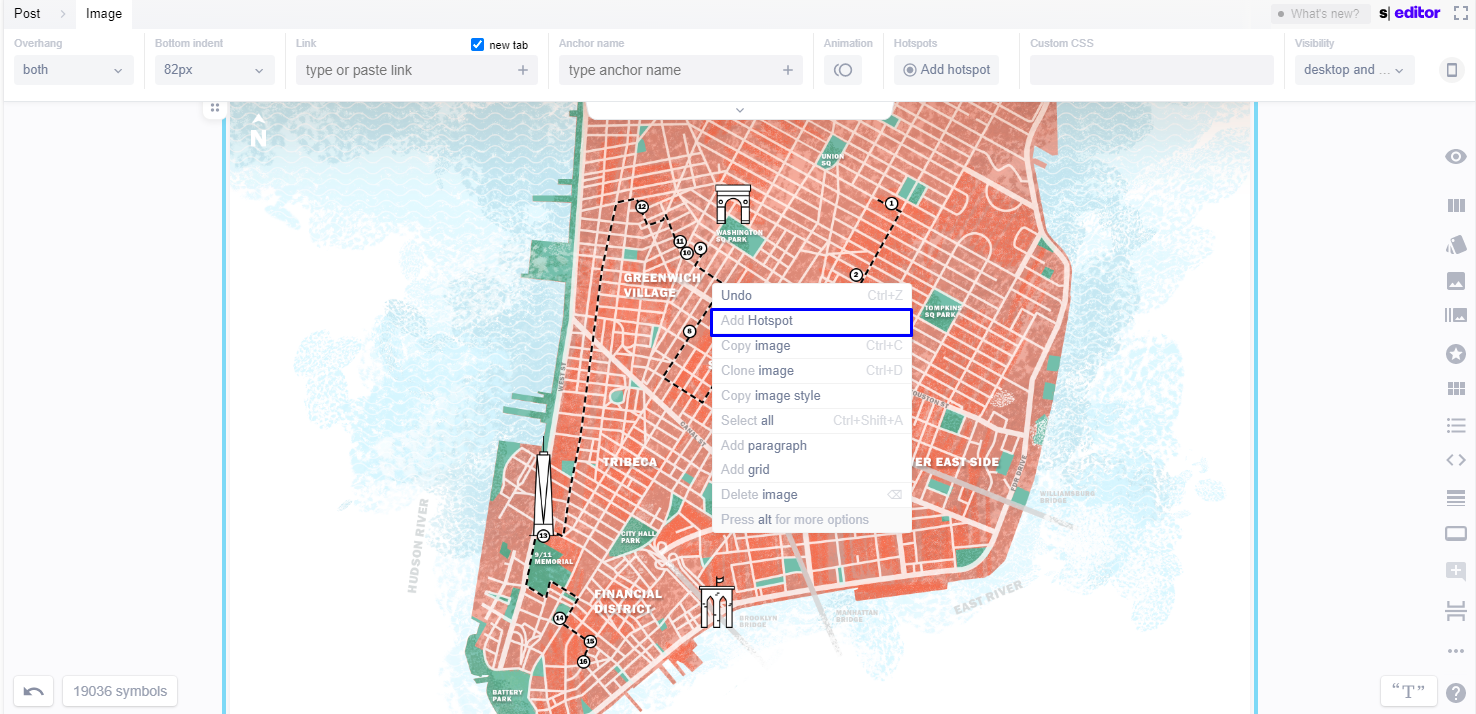The image size is (1476, 714).
Task: Click the "TRIBECA" map label
Action: pyautogui.click(x=629, y=462)
